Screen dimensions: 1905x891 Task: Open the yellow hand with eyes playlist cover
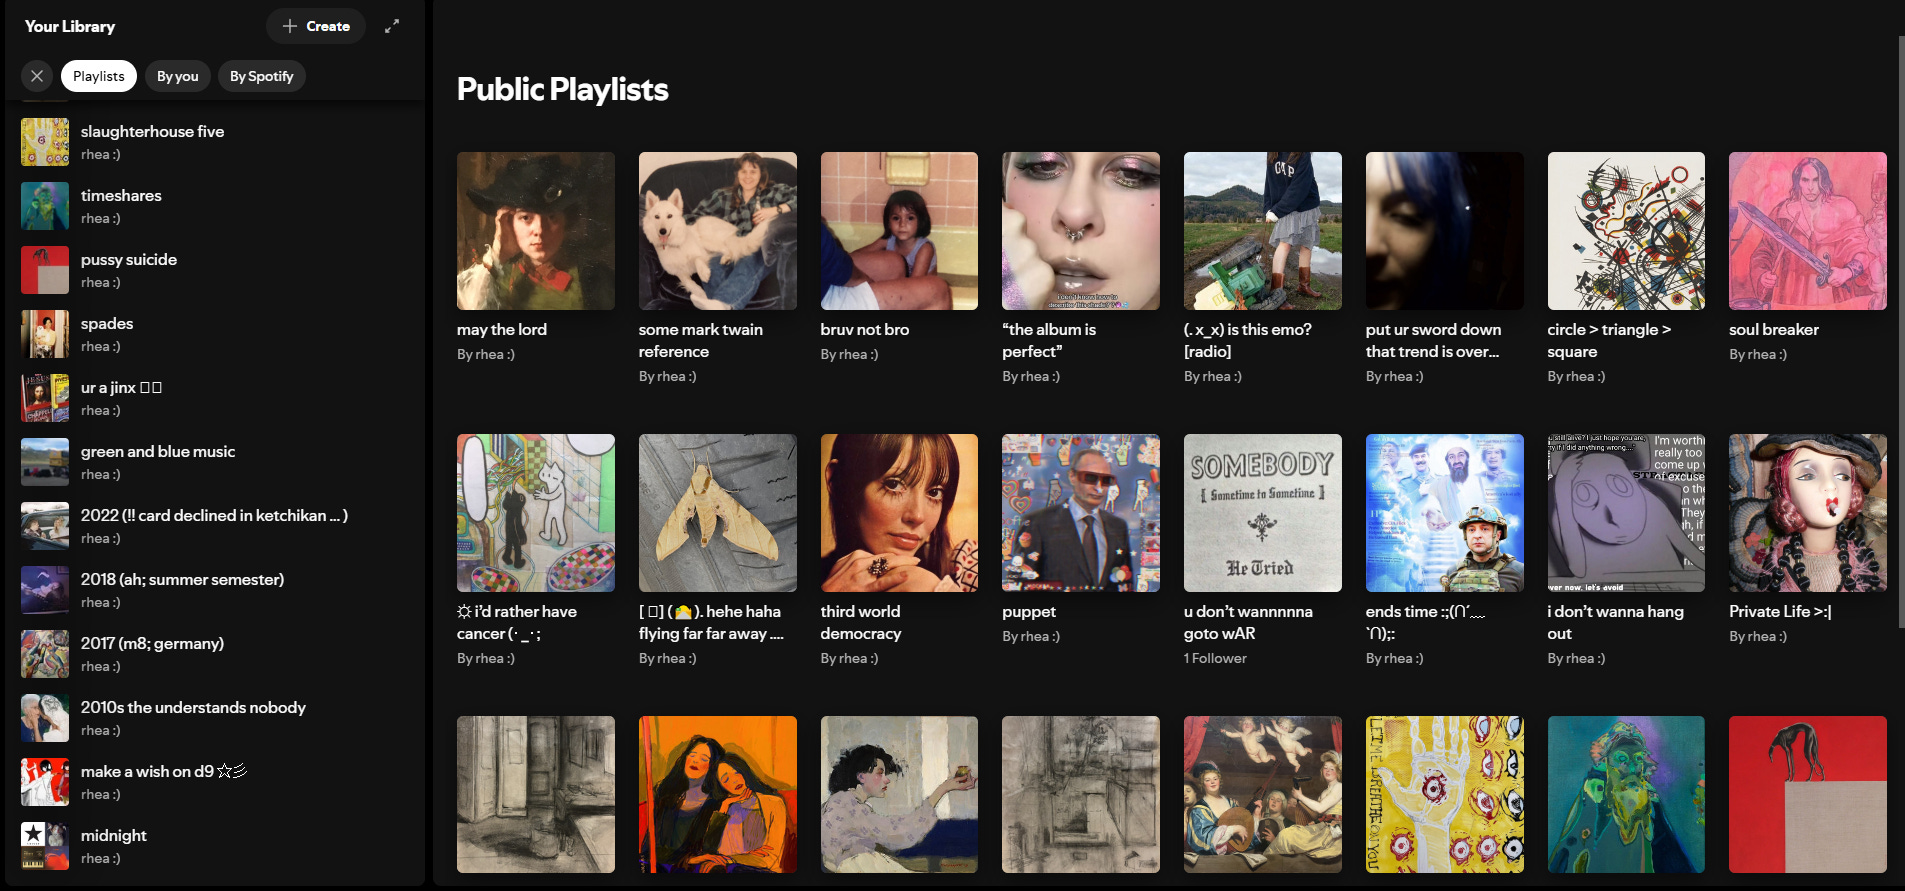[x=1445, y=795]
